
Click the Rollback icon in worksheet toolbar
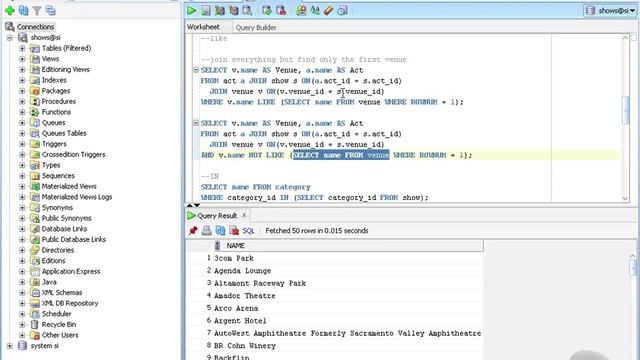pos(281,11)
